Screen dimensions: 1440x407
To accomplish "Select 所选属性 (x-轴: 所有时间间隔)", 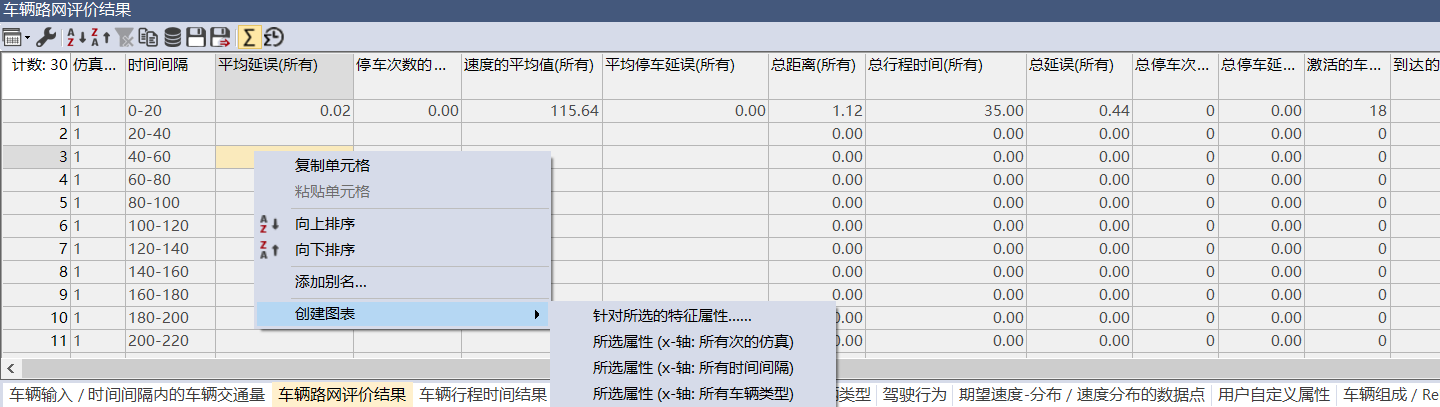I will click(692, 368).
